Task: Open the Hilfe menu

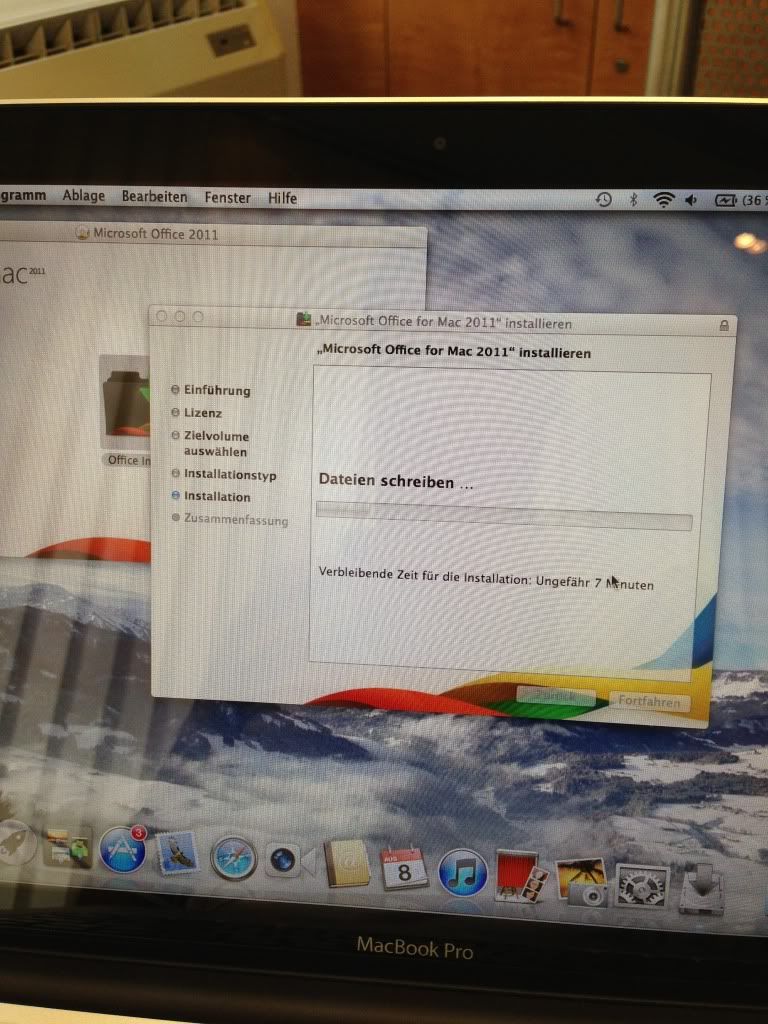Action: click(282, 198)
